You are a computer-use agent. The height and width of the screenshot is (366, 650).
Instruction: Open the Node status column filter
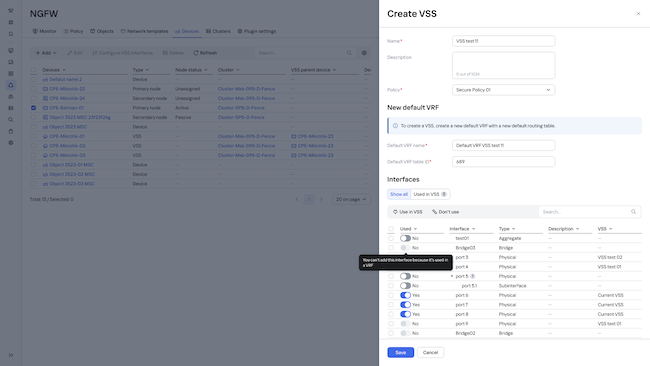click(x=206, y=70)
